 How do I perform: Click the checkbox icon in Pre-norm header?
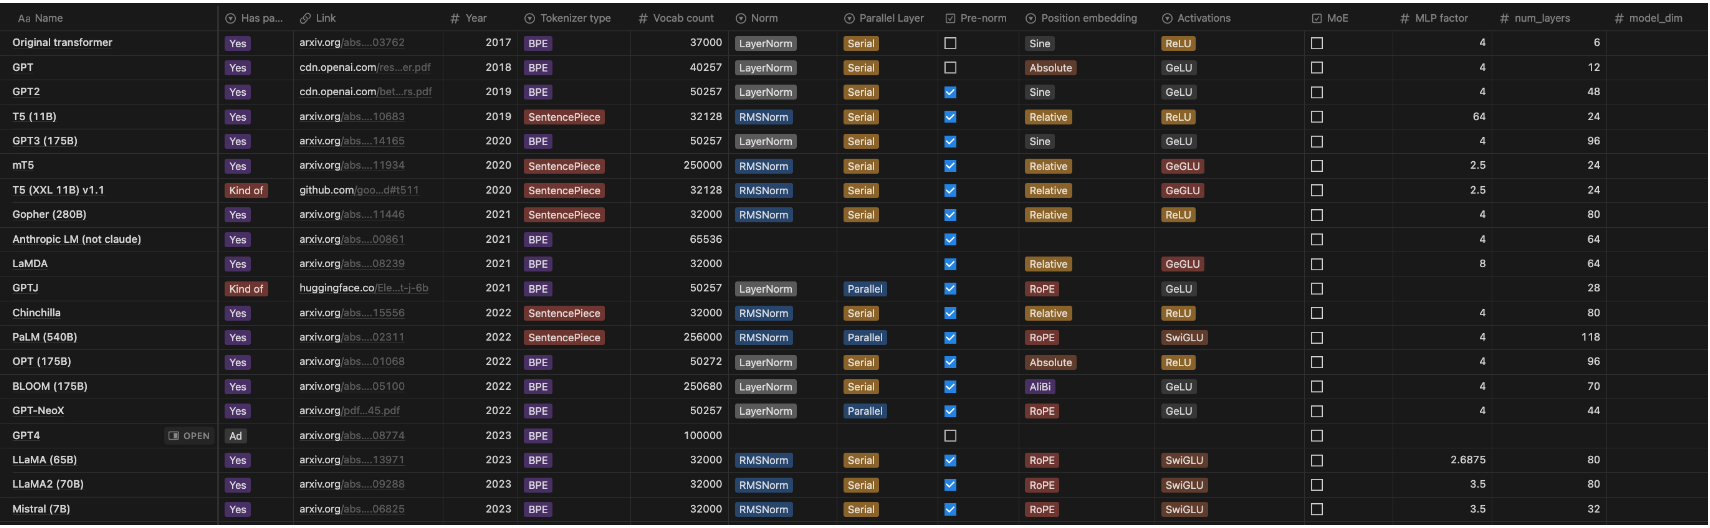[950, 18]
